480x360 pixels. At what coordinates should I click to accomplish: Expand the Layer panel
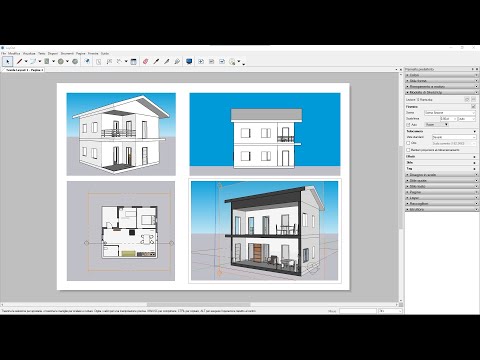[442, 198]
